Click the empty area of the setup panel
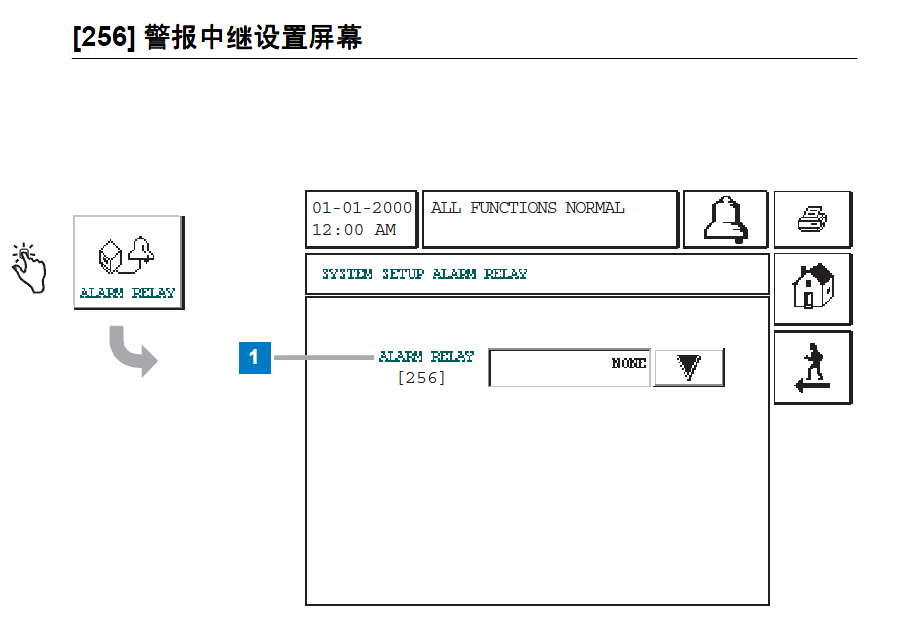 click(537, 500)
